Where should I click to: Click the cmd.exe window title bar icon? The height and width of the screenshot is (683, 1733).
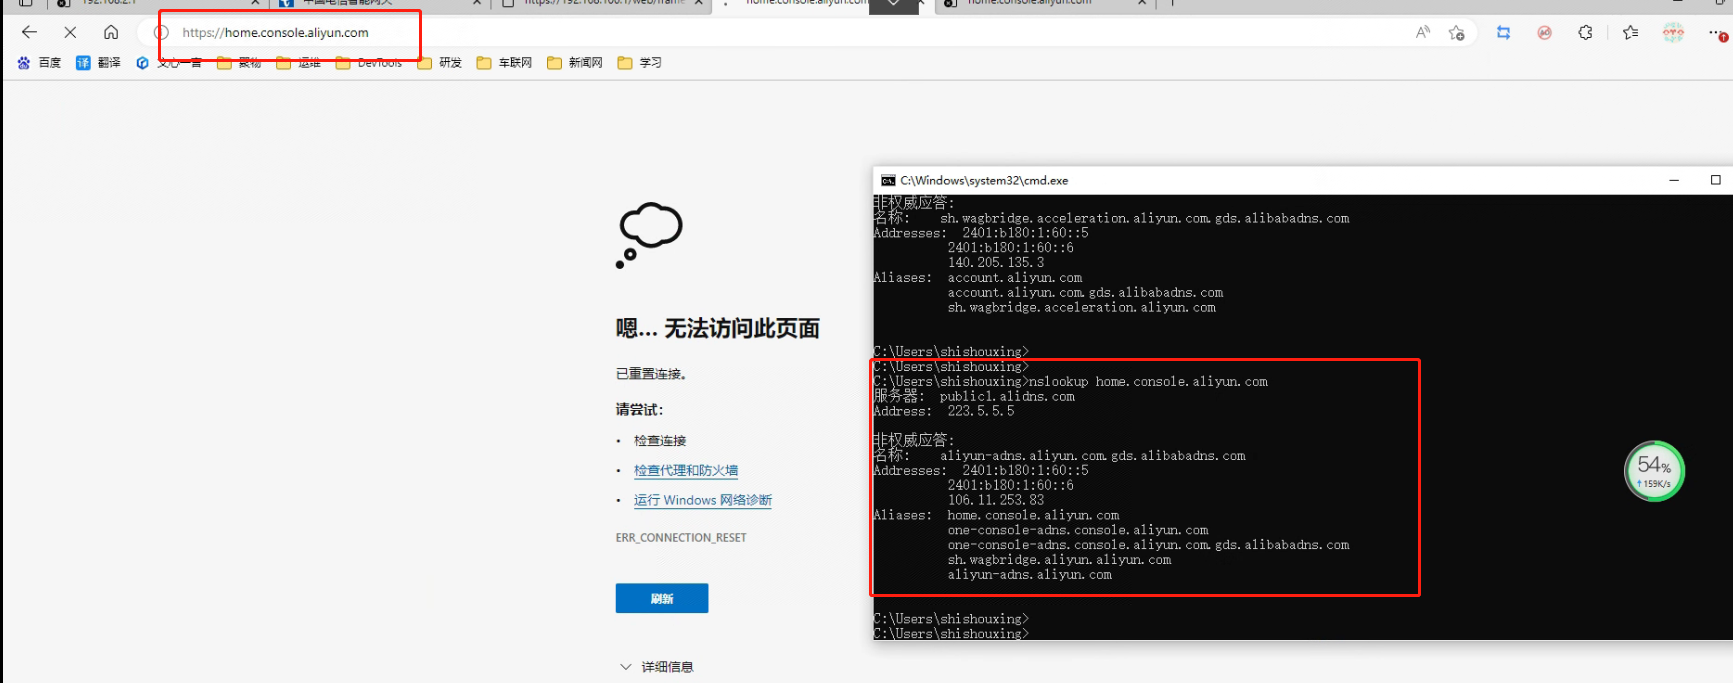click(888, 180)
